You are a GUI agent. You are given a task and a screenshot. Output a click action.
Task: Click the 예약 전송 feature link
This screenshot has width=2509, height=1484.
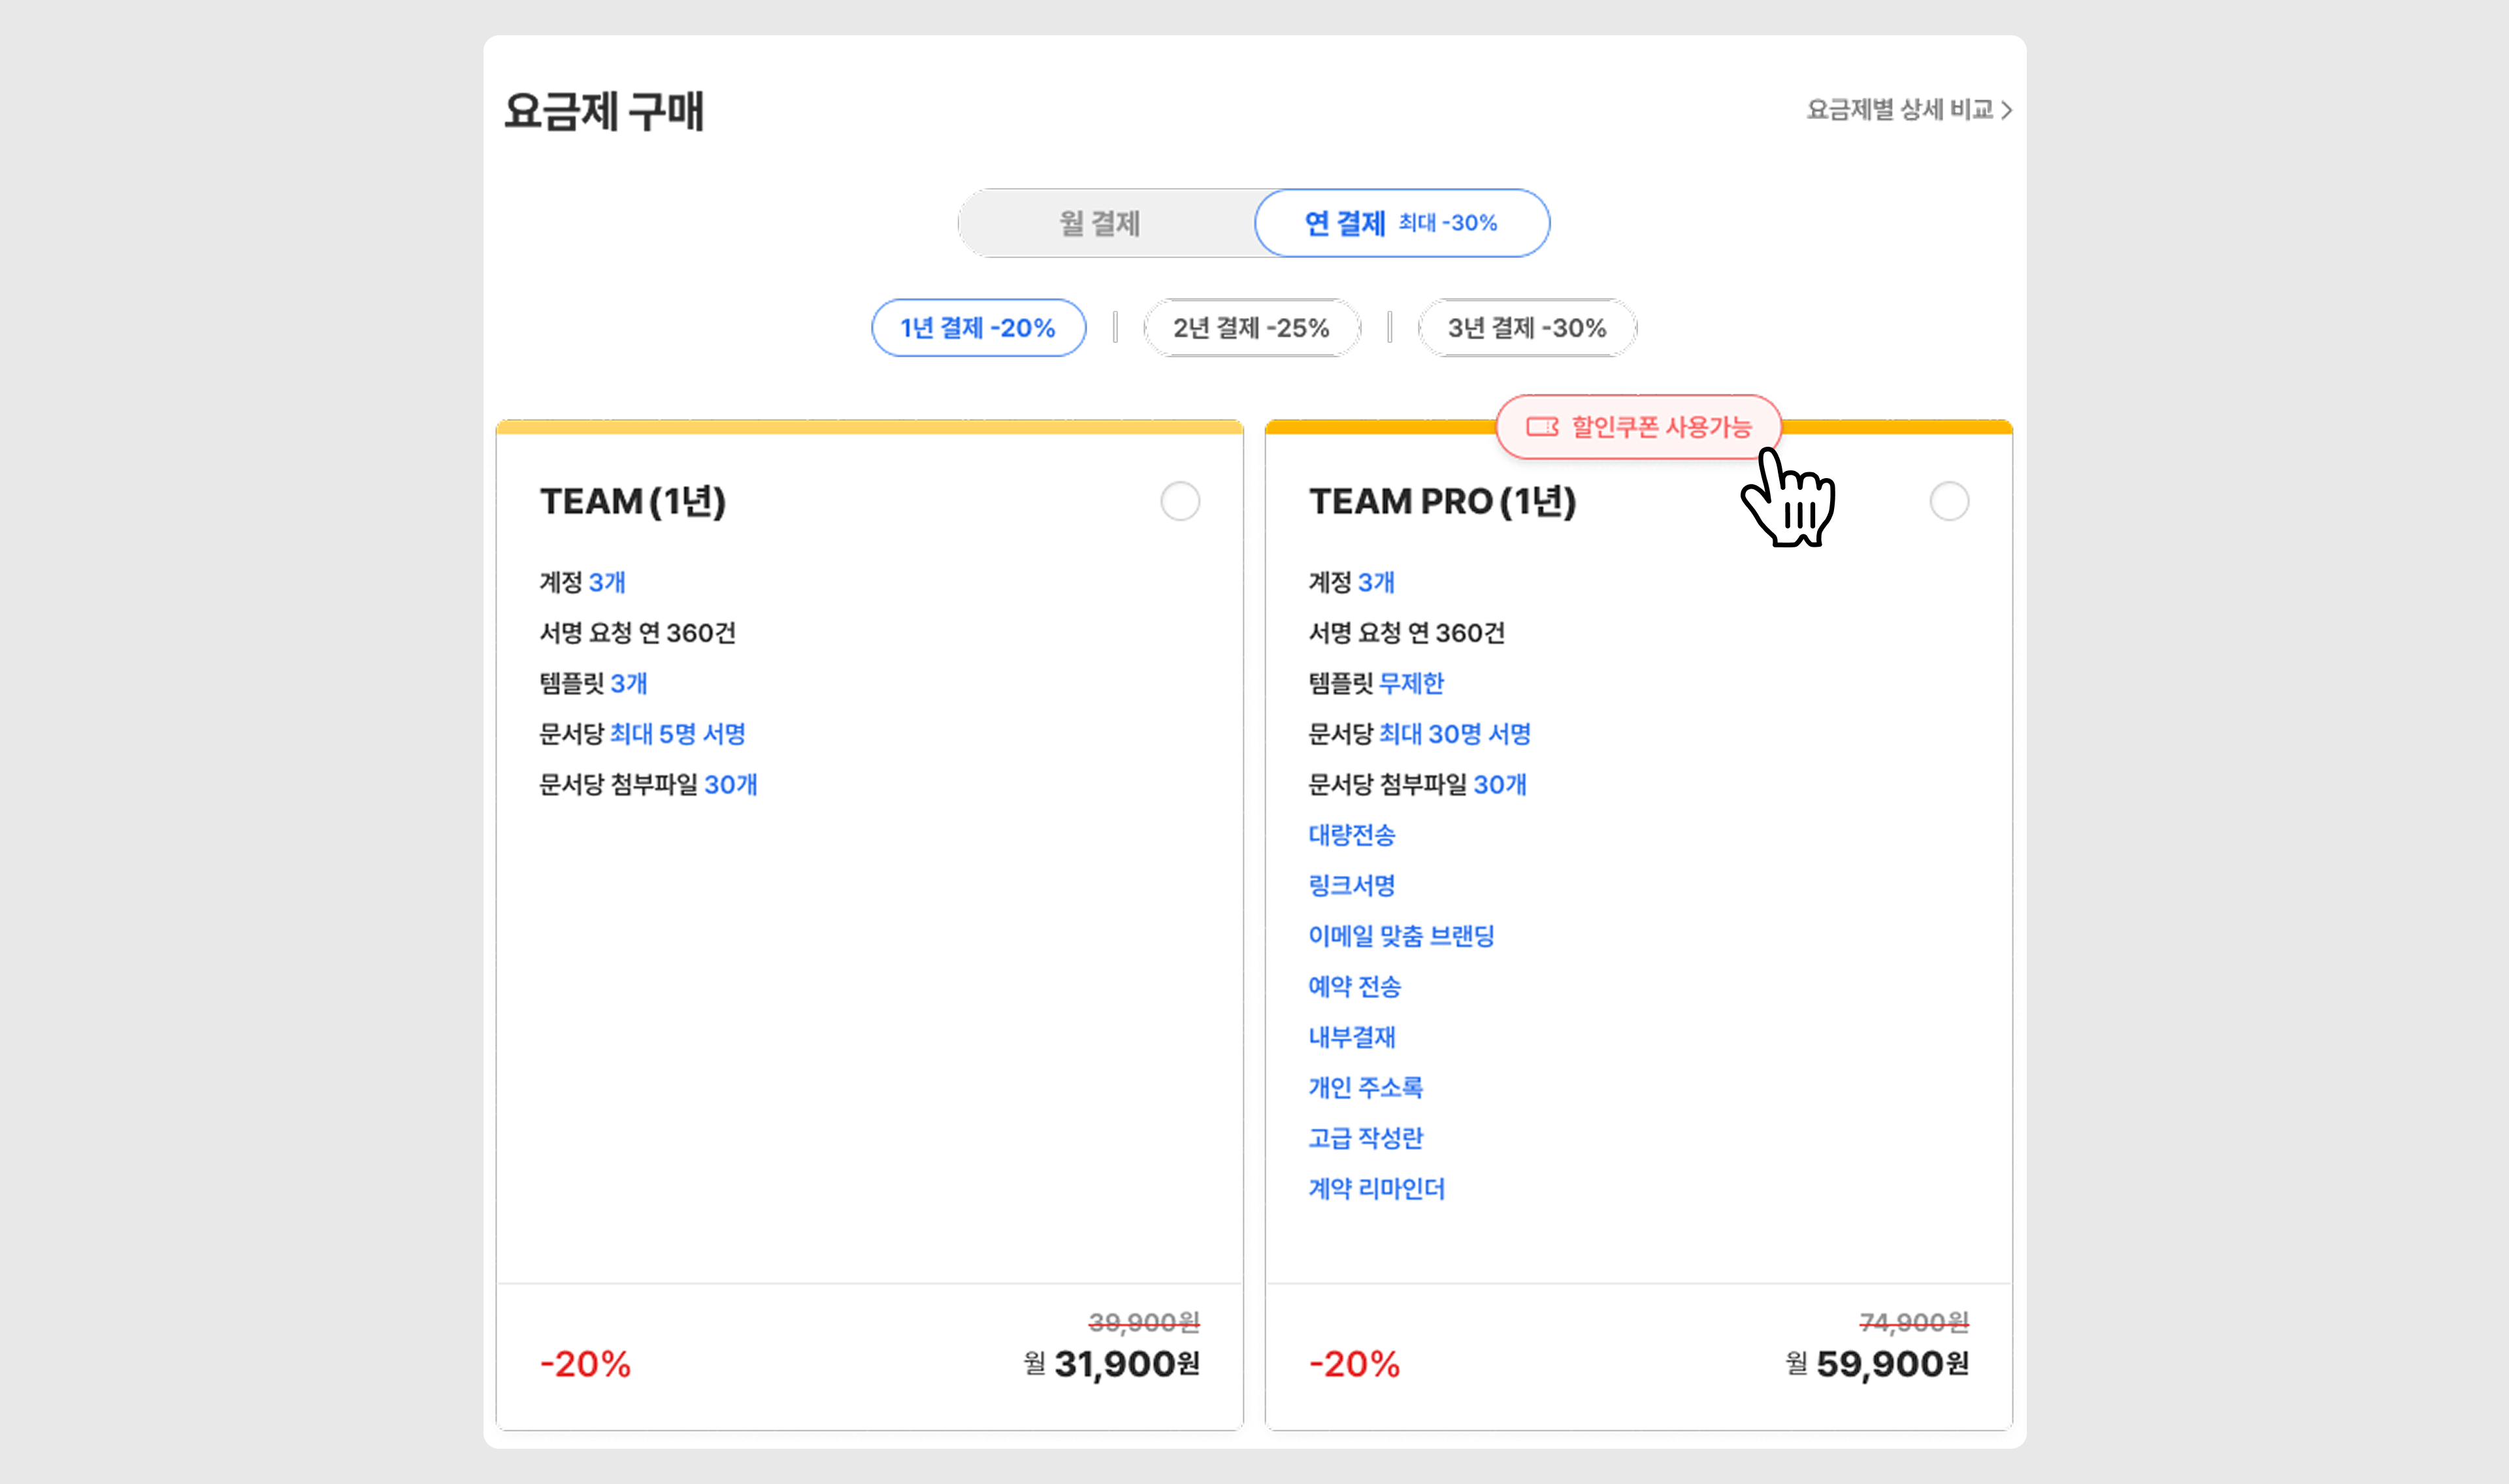tap(1354, 986)
